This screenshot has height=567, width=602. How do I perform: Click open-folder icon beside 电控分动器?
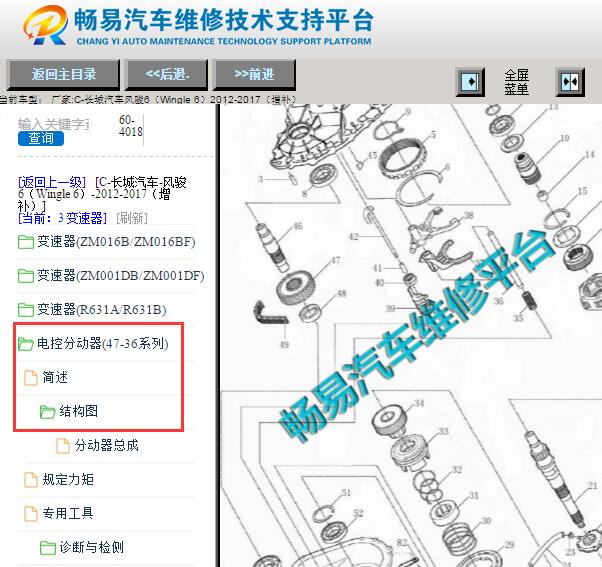click(x=26, y=344)
